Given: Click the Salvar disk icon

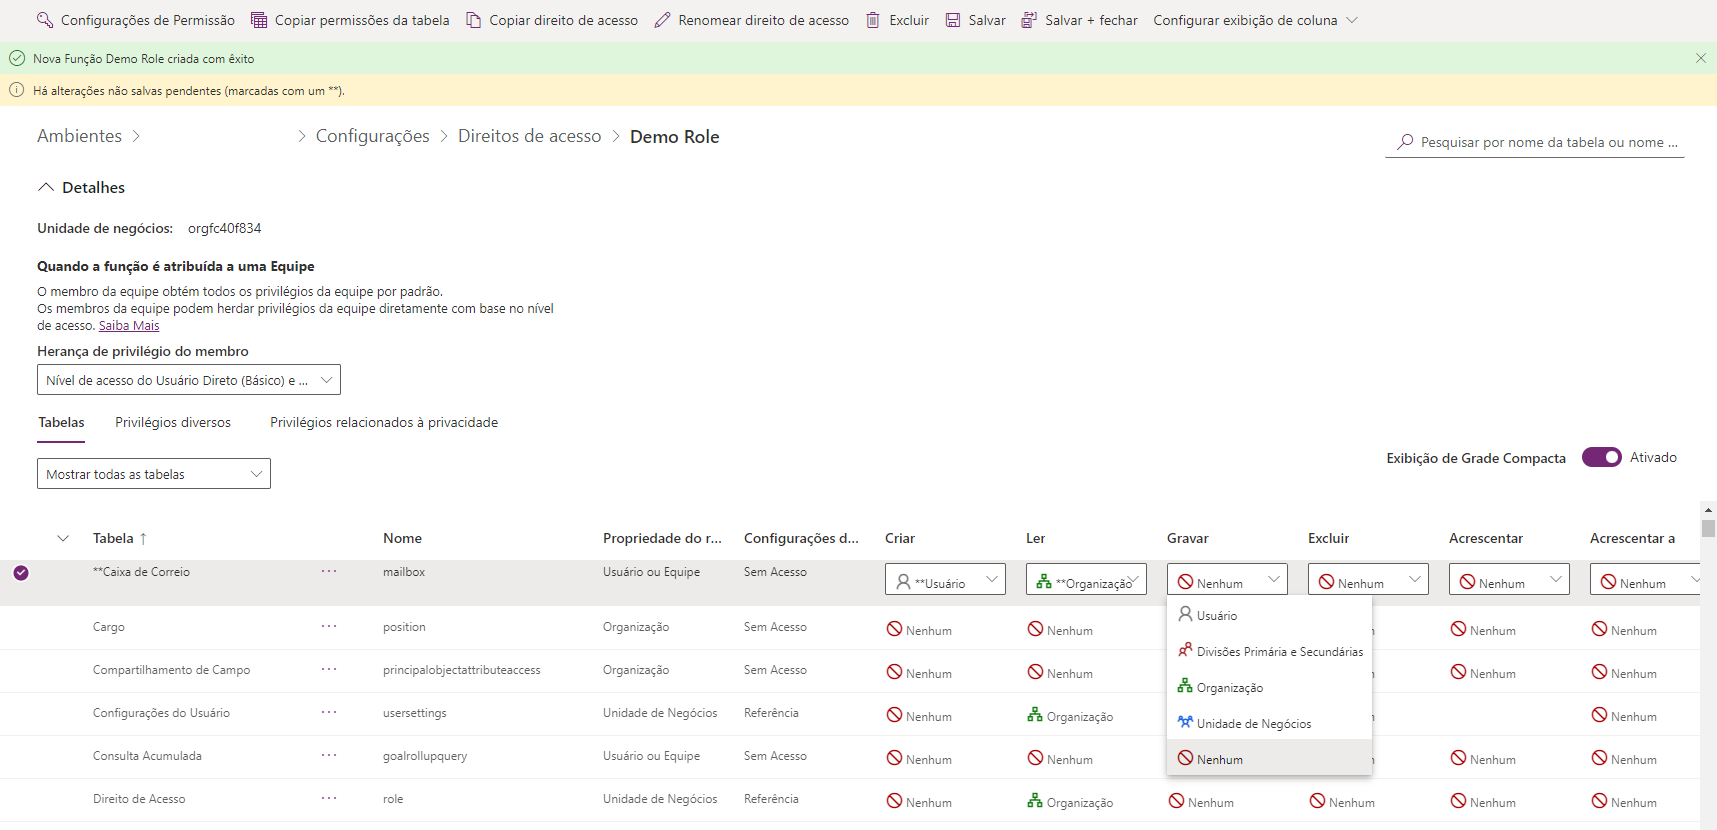Looking at the screenshot, I should [x=953, y=20].
